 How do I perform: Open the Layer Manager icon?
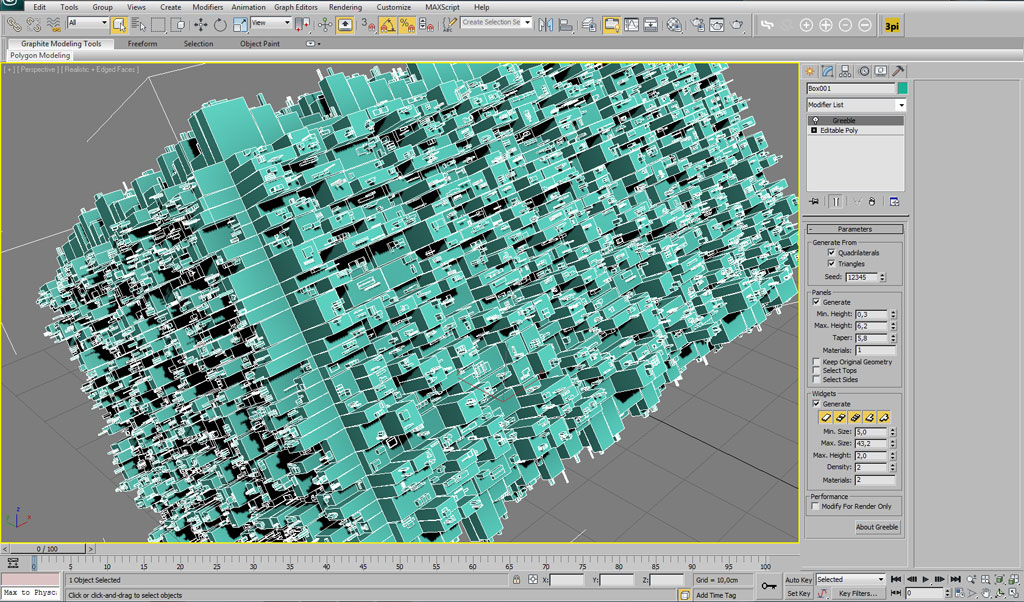[588, 25]
